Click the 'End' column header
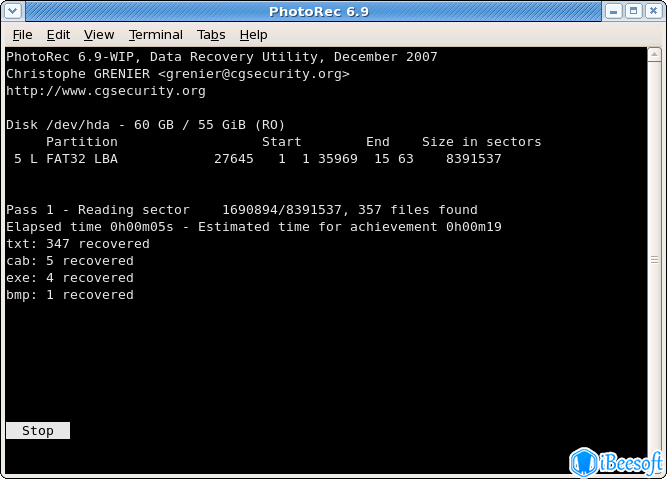 [378, 142]
